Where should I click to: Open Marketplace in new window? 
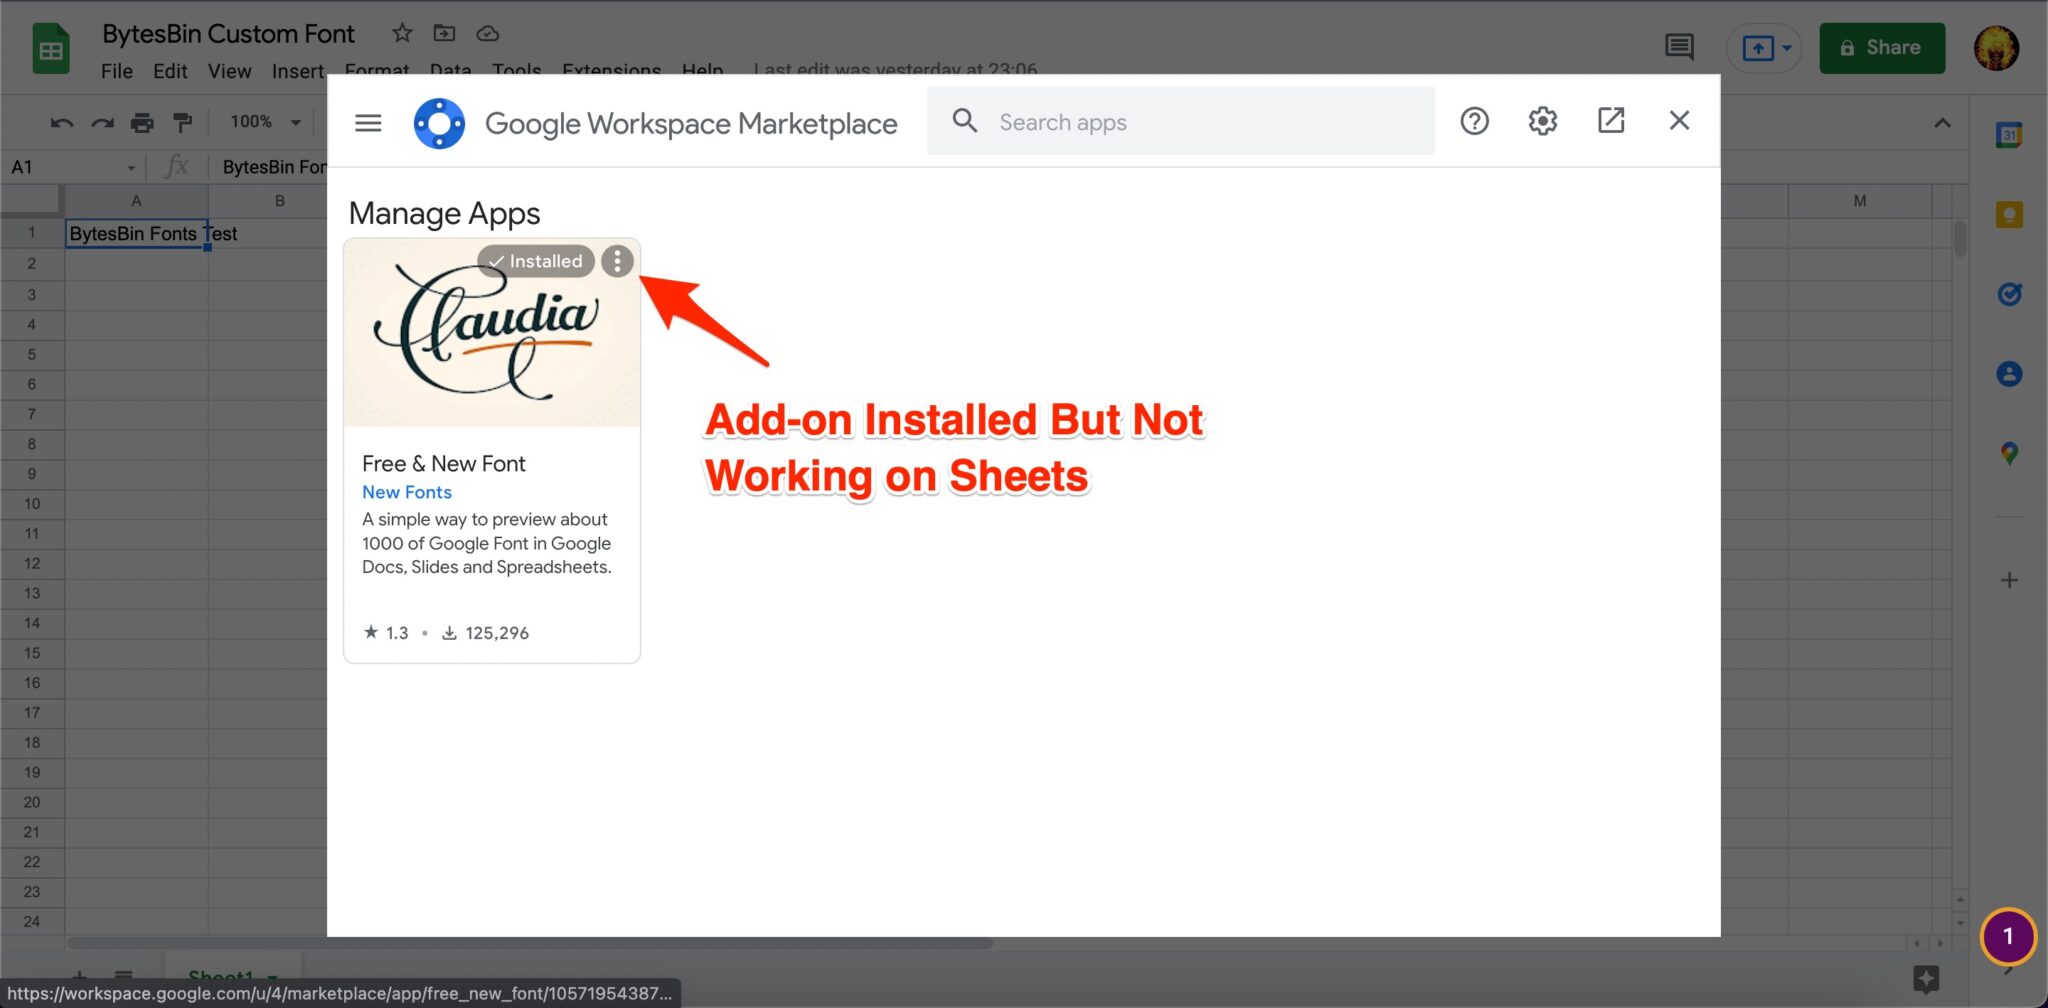tap(1610, 121)
